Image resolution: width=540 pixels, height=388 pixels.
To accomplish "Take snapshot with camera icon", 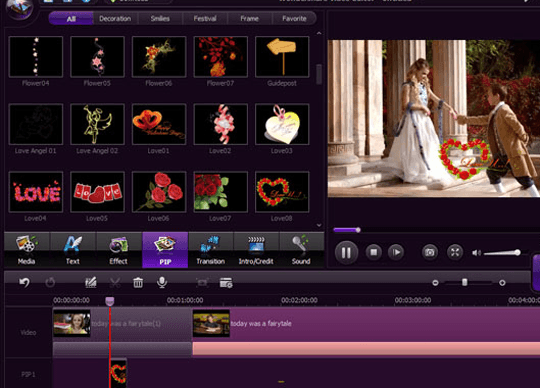I will coord(430,252).
